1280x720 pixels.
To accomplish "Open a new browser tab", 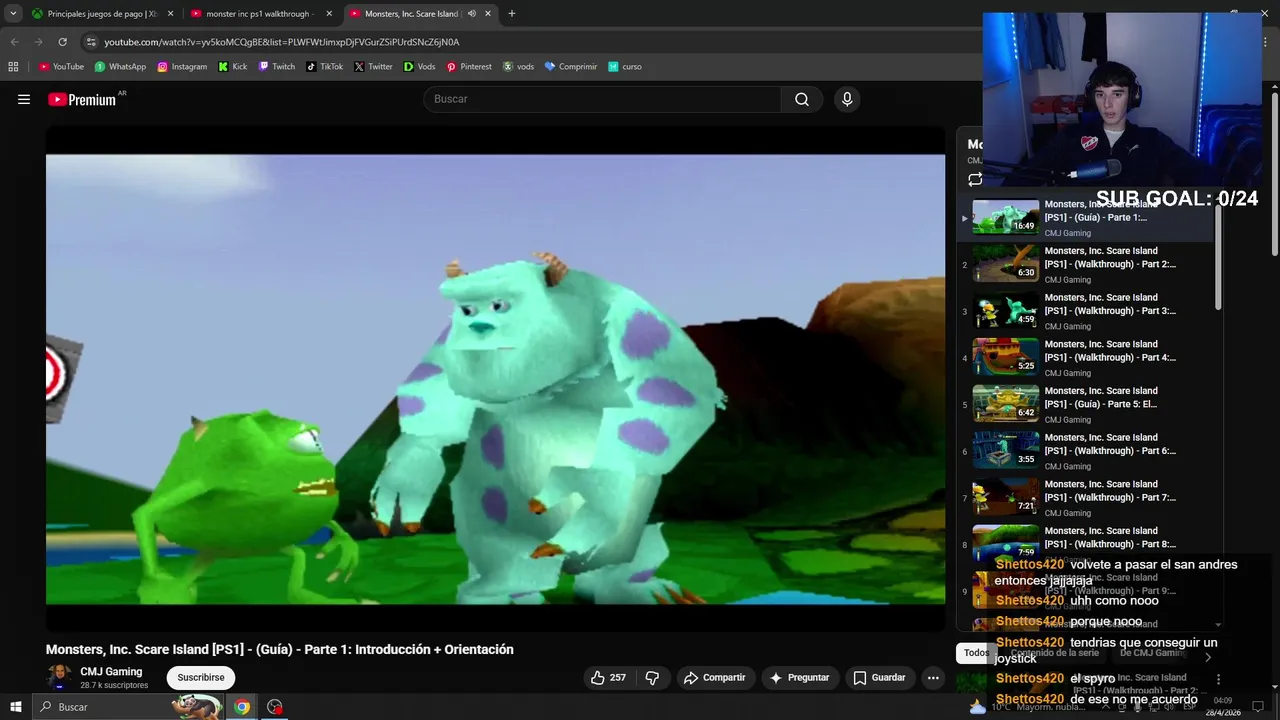I will click(512, 13).
